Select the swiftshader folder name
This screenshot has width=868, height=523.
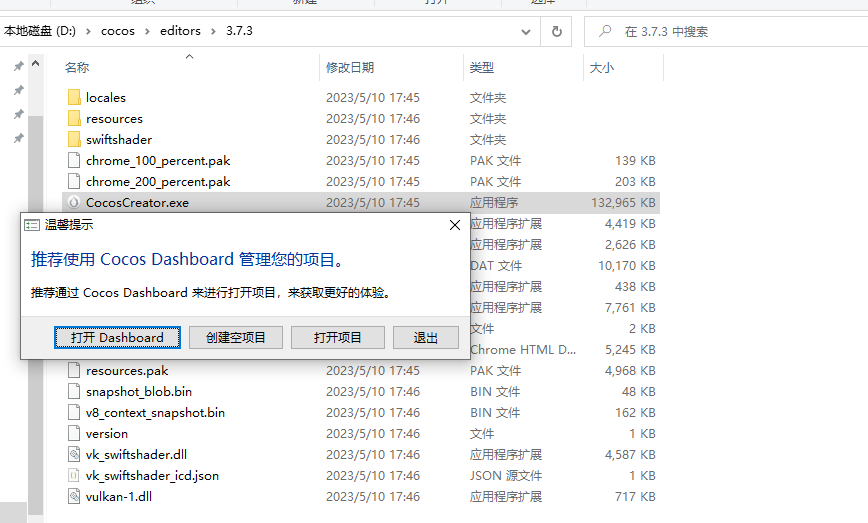[x=118, y=139]
